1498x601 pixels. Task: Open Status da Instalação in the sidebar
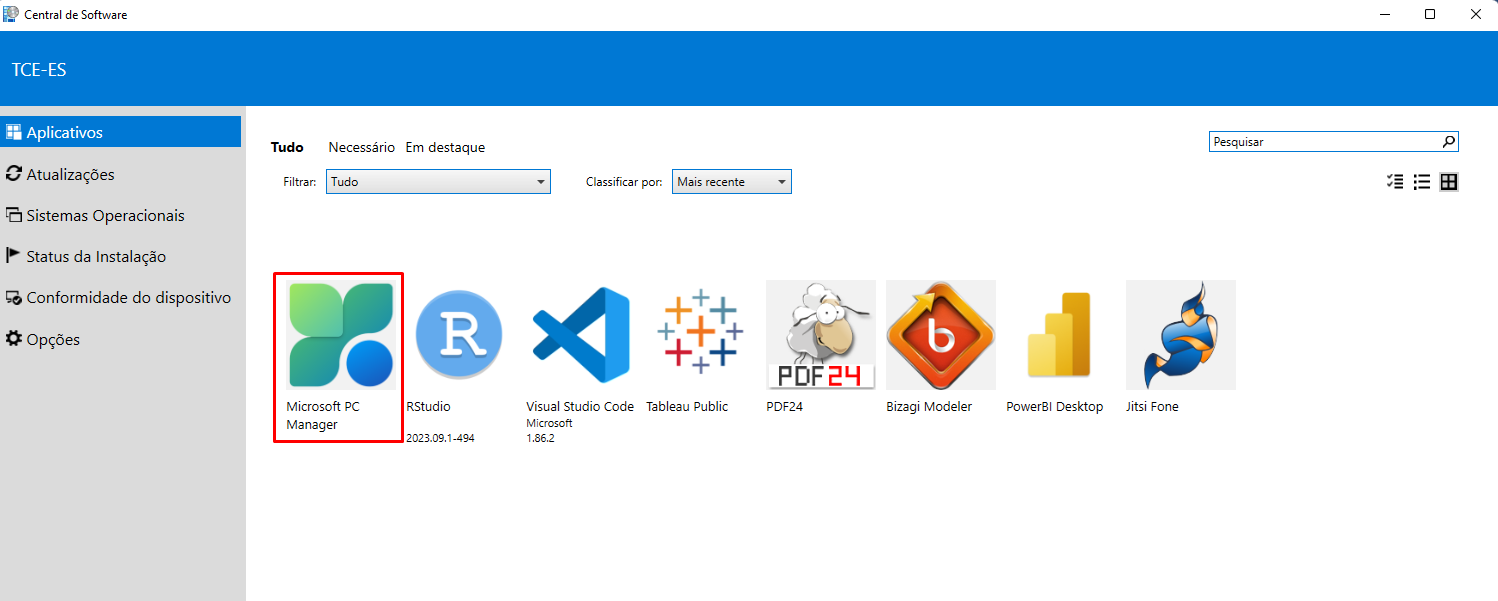click(x=120, y=256)
